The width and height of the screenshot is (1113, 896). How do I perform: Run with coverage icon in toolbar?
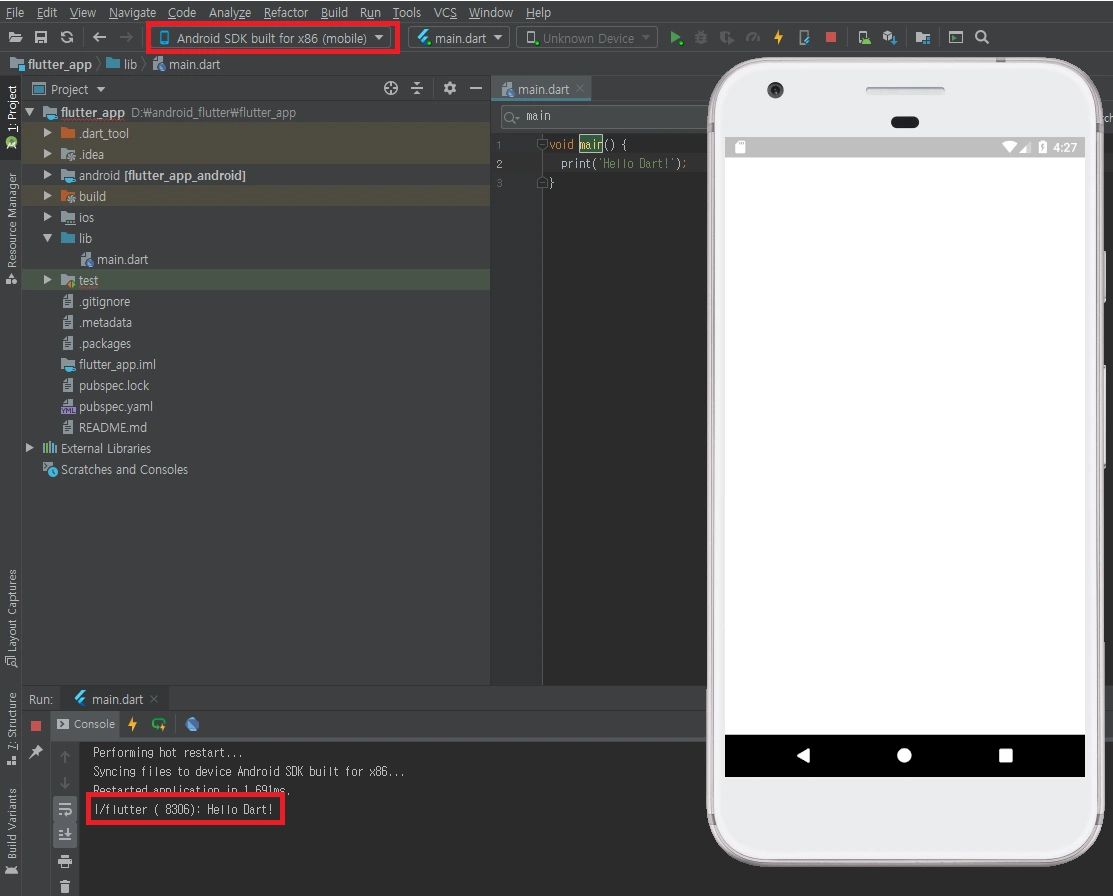[x=726, y=38]
